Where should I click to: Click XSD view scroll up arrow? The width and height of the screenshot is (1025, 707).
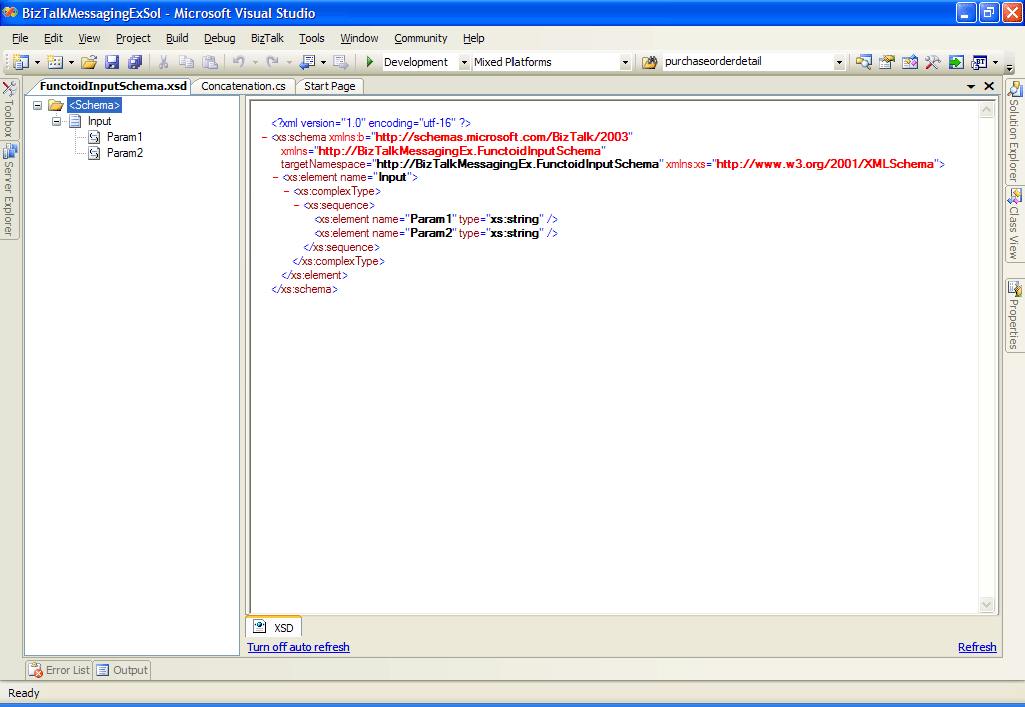986,110
